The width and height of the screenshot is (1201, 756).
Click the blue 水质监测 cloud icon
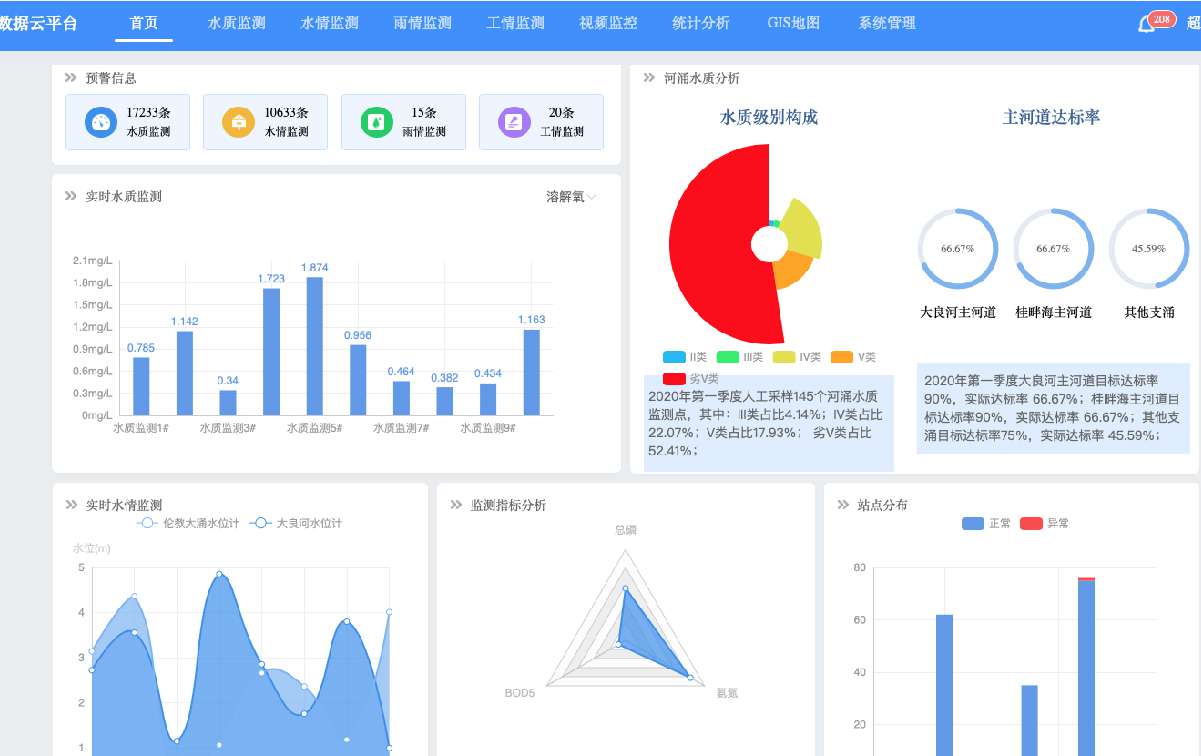(x=100, y=122)
